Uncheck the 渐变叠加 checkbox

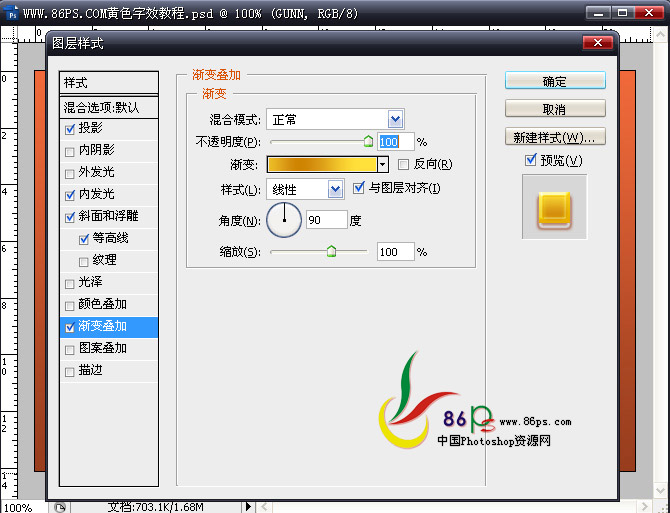[70, 328]
